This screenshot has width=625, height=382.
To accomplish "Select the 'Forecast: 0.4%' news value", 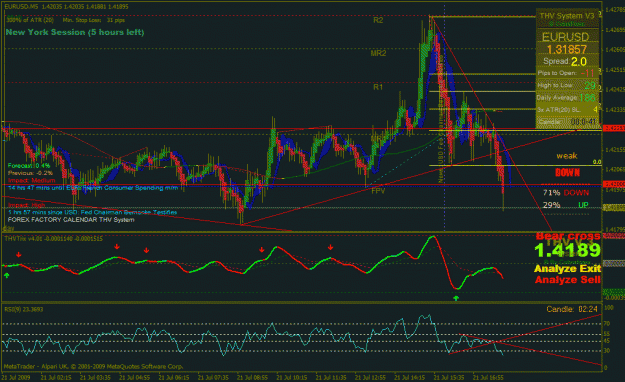I will click(29, 165).
